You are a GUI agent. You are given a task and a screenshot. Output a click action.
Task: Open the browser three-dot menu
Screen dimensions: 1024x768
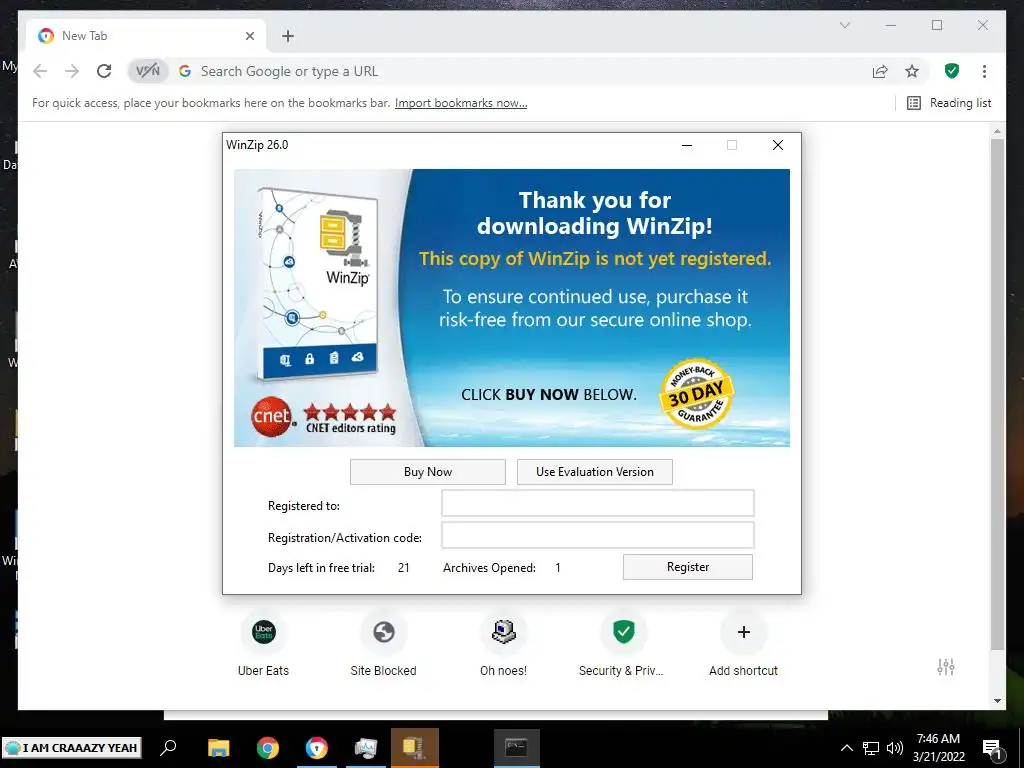point(984,71)
